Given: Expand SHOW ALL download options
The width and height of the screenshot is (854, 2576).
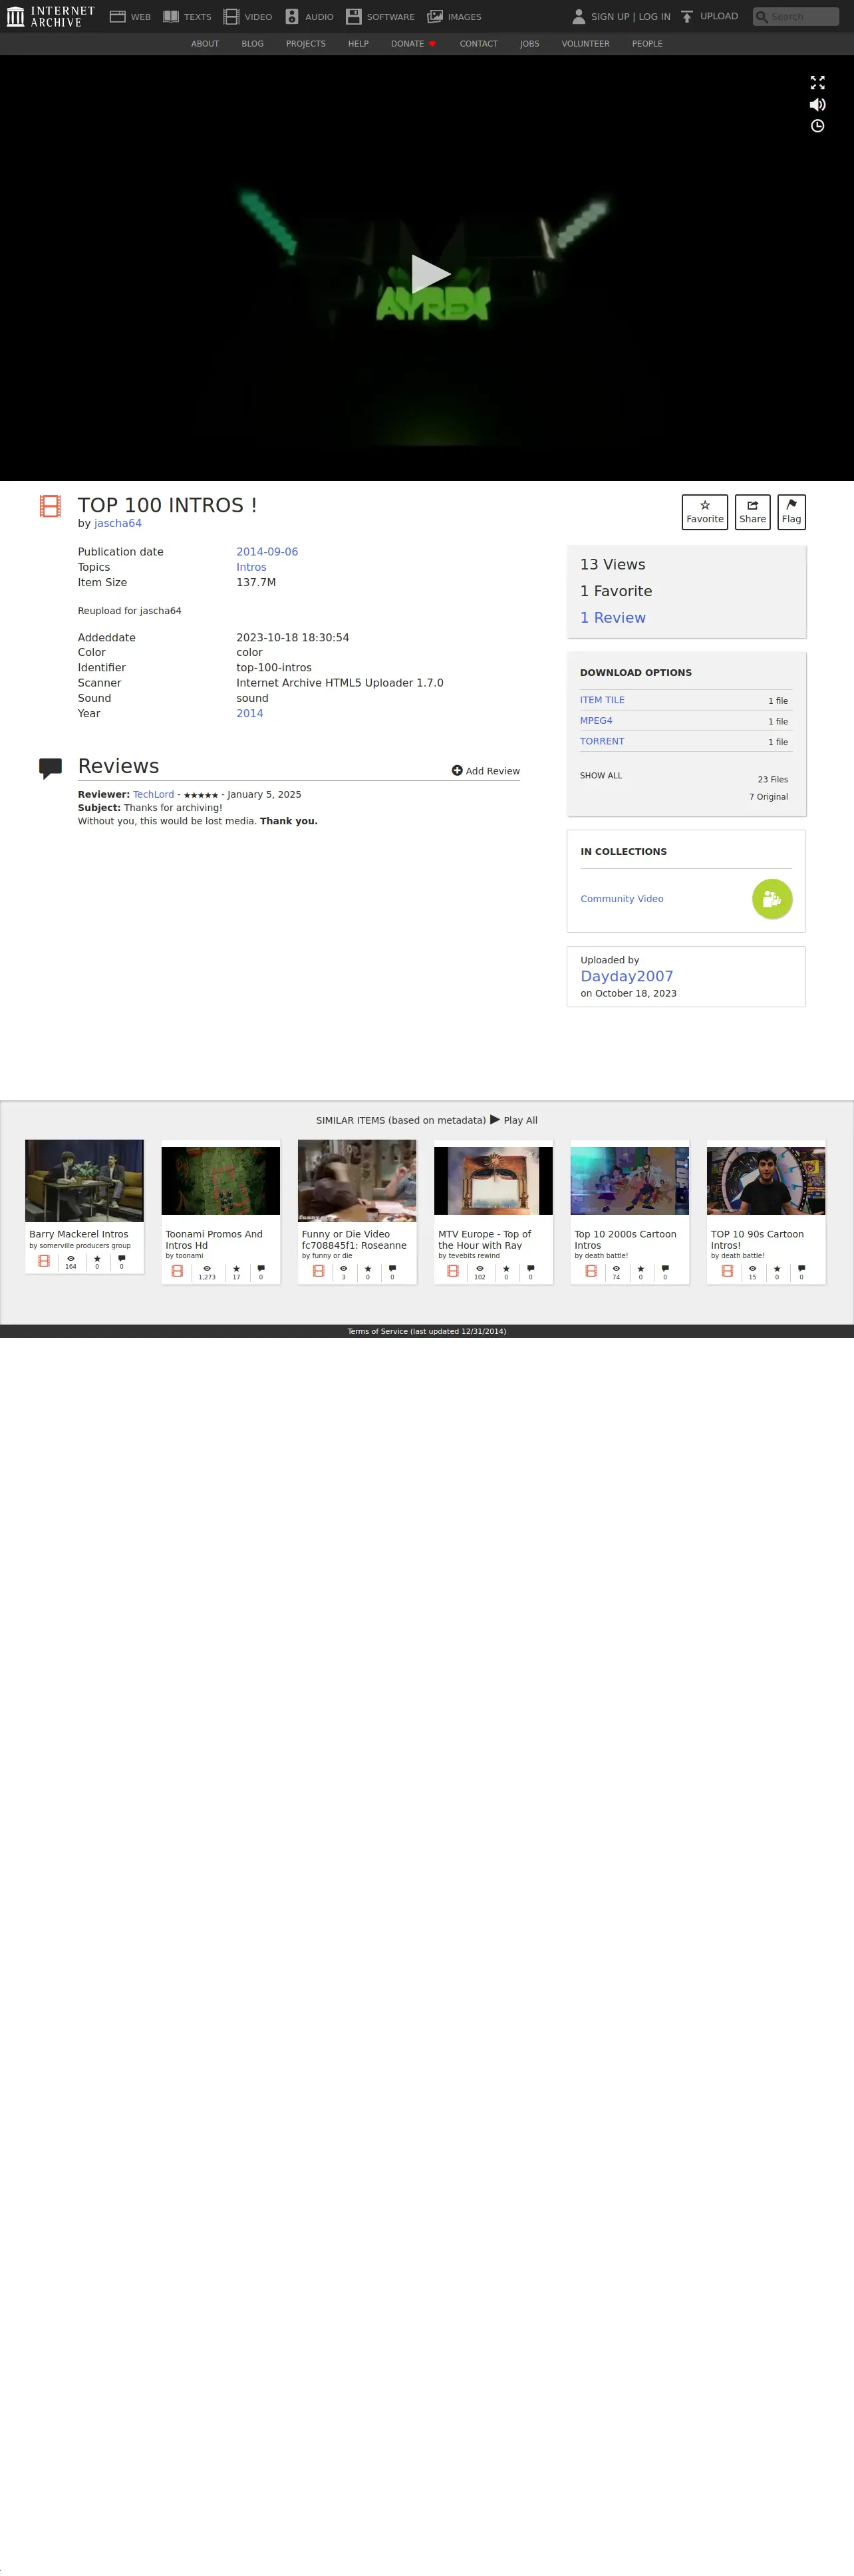Looking at the screenshot, I should click(601, 776).
